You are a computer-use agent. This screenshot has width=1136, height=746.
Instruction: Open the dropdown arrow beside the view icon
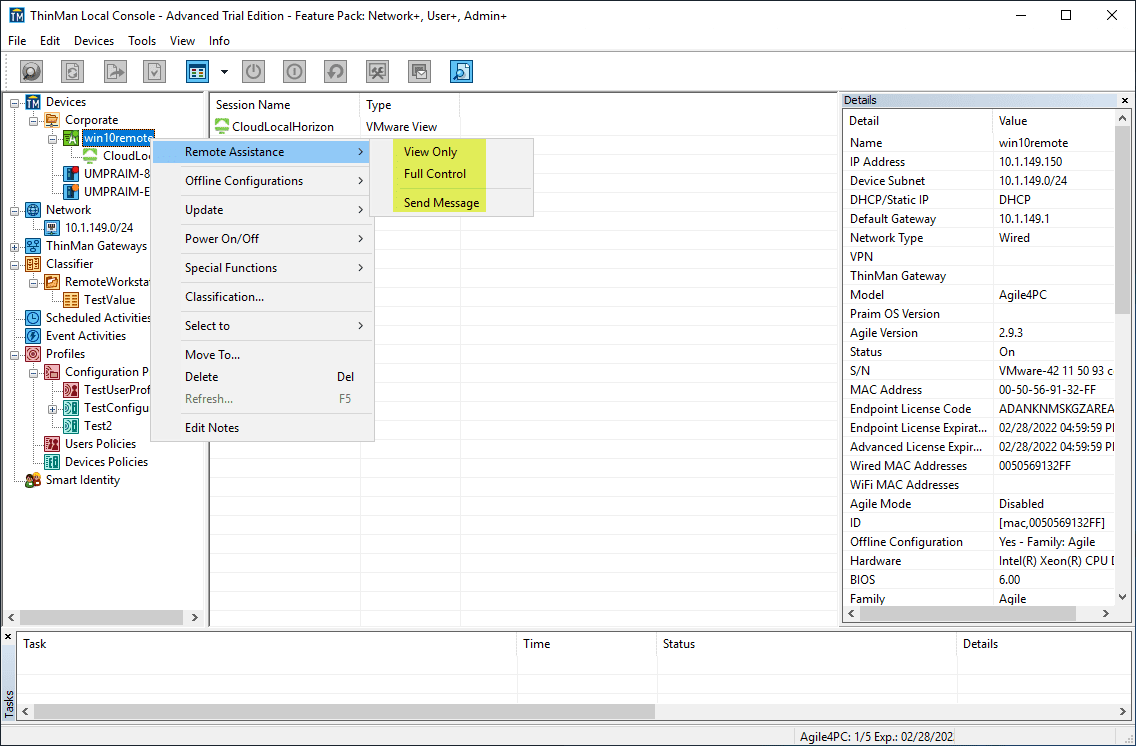[x=224, y=72]
